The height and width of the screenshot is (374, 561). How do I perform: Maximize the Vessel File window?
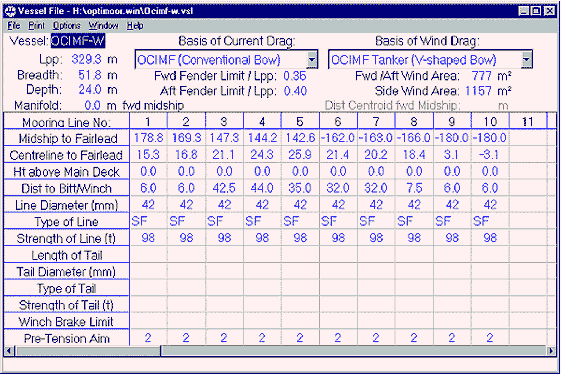tap(536, 11)
